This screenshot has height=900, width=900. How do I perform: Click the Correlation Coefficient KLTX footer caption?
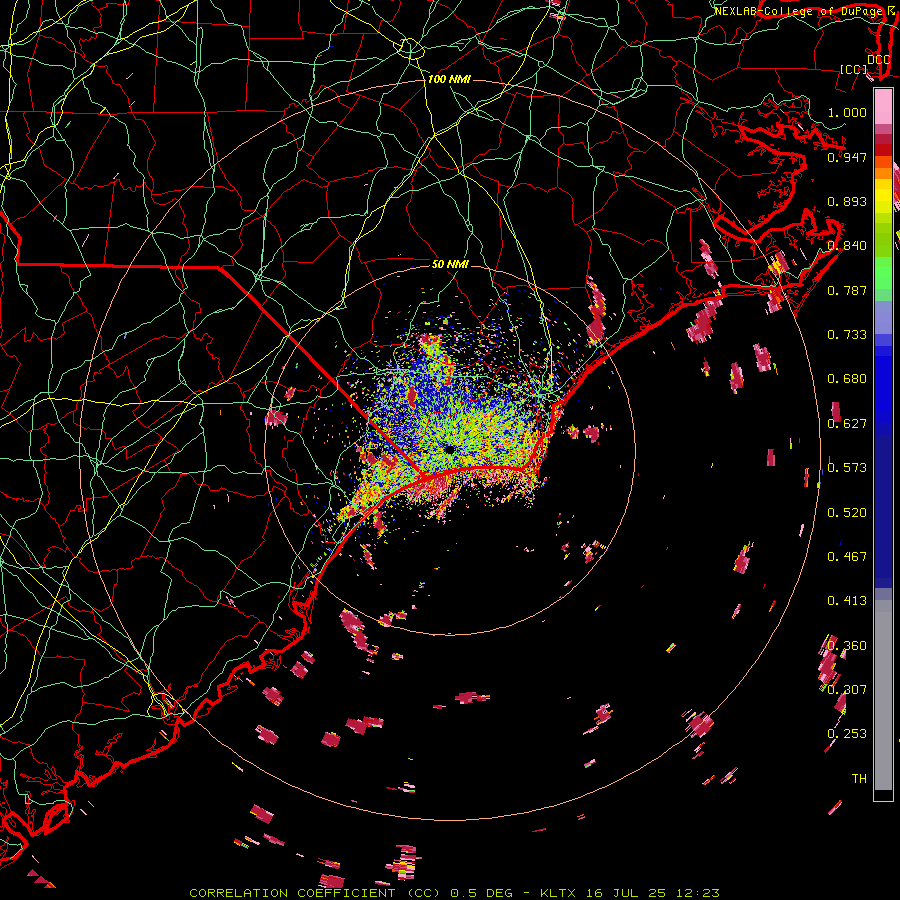coord(454,893)
